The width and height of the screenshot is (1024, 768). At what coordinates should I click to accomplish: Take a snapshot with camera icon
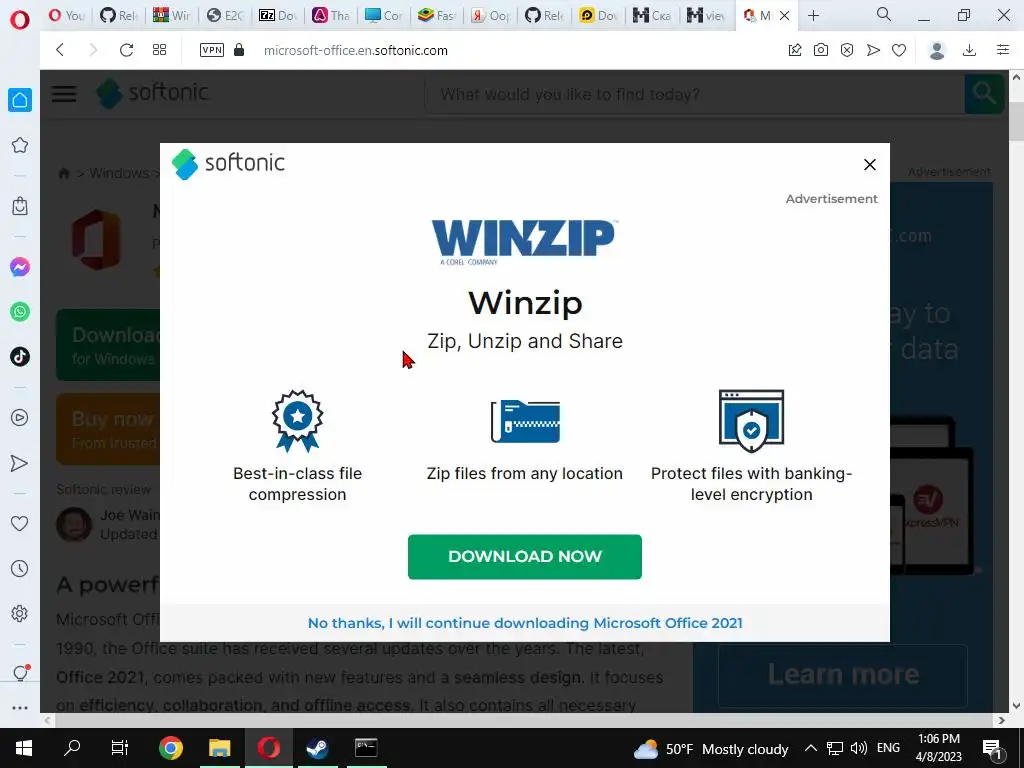tap(821, 50)
